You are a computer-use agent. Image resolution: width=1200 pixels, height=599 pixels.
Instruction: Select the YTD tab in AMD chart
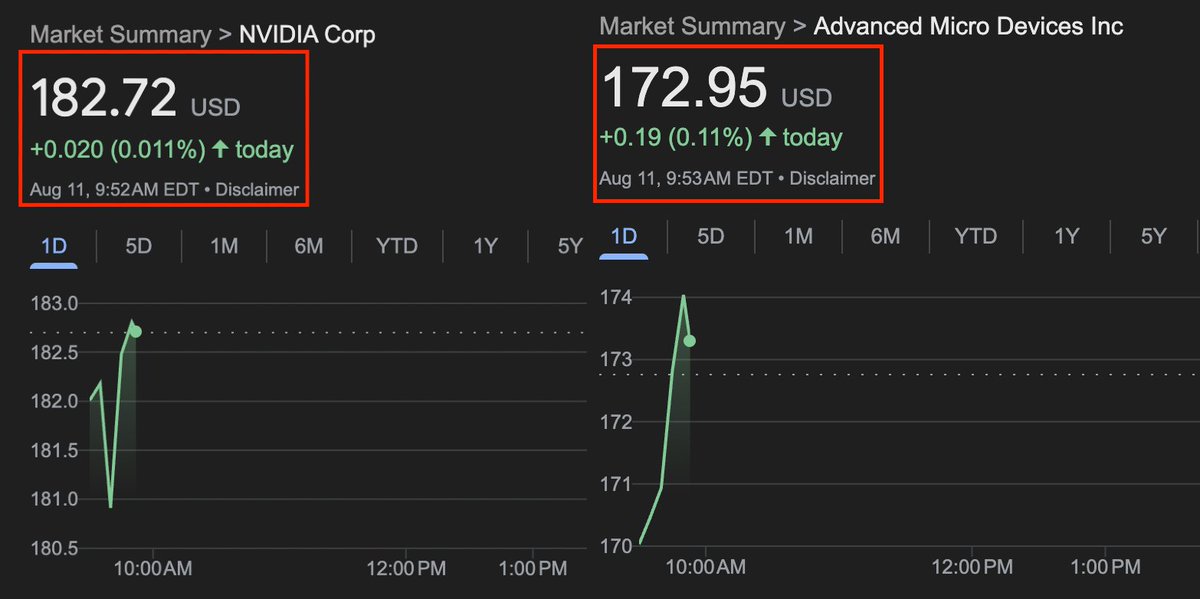pyautogui.click(x=975, y=236)
